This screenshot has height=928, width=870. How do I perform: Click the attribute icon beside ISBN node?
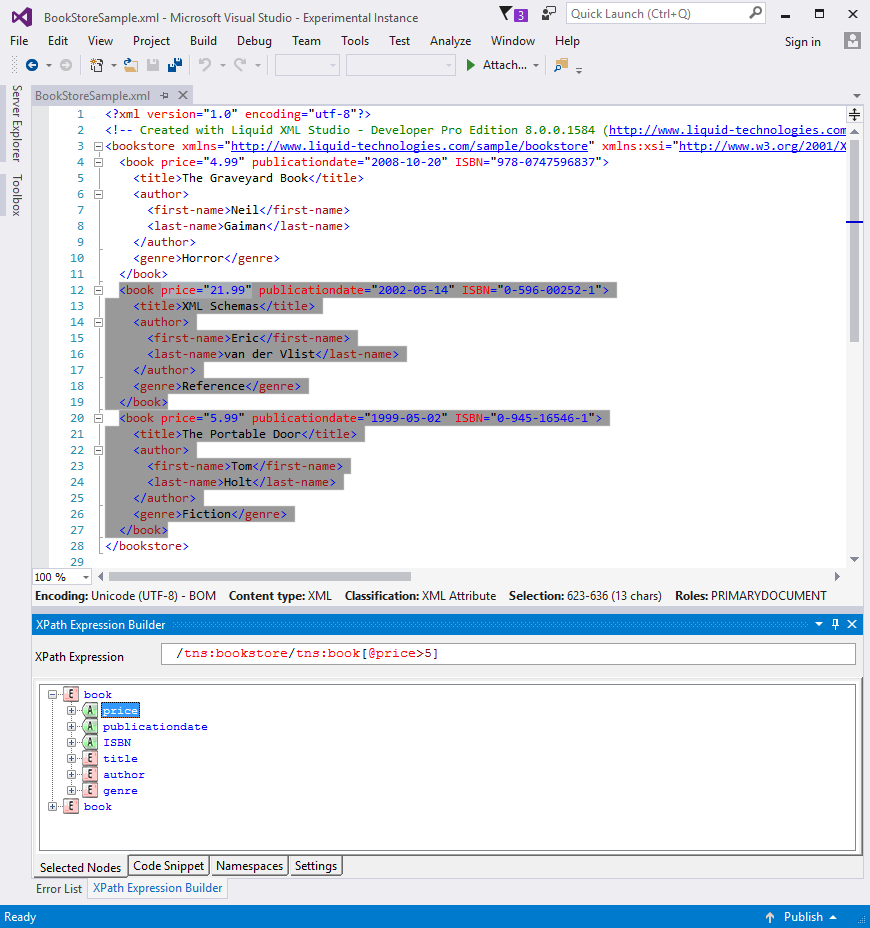click(90, 743)
